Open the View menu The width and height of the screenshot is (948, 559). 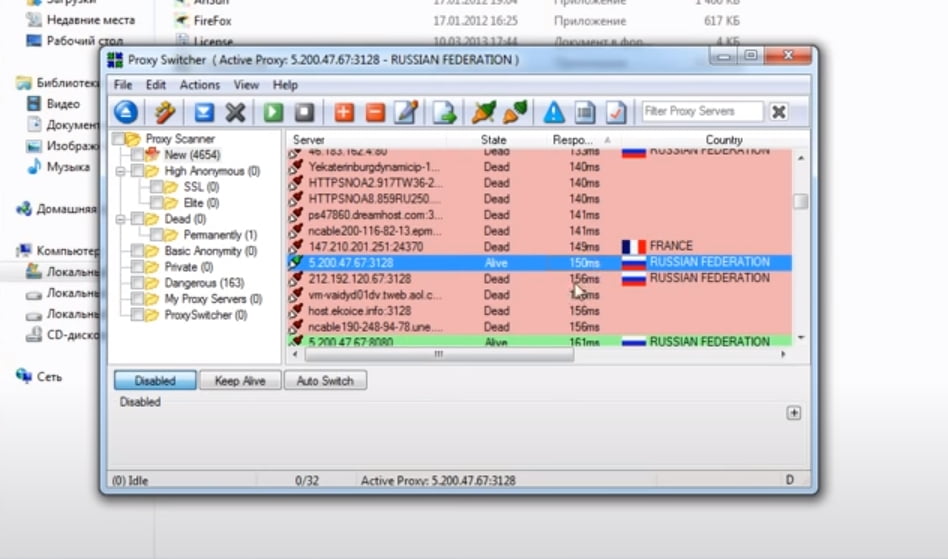click(x=246, y=85)
